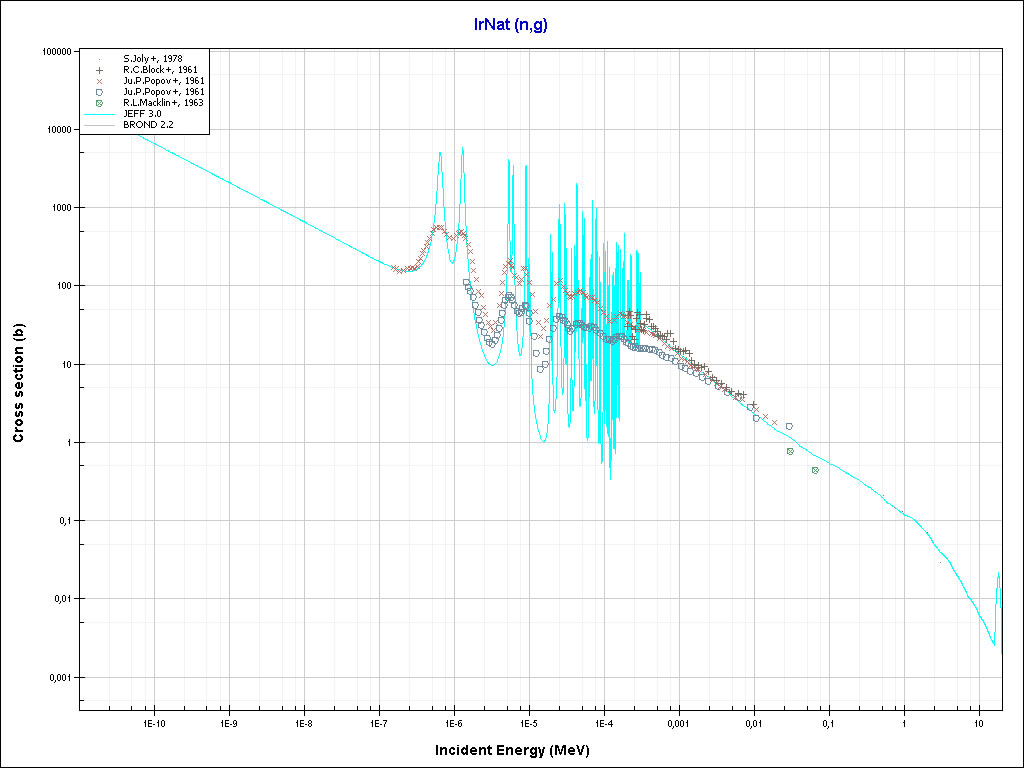Image resolution: width=1024 pixels, height=768 pixels.
Task: Click the cyan line sample for JEFF 3.0
Action: pos(100,115)
